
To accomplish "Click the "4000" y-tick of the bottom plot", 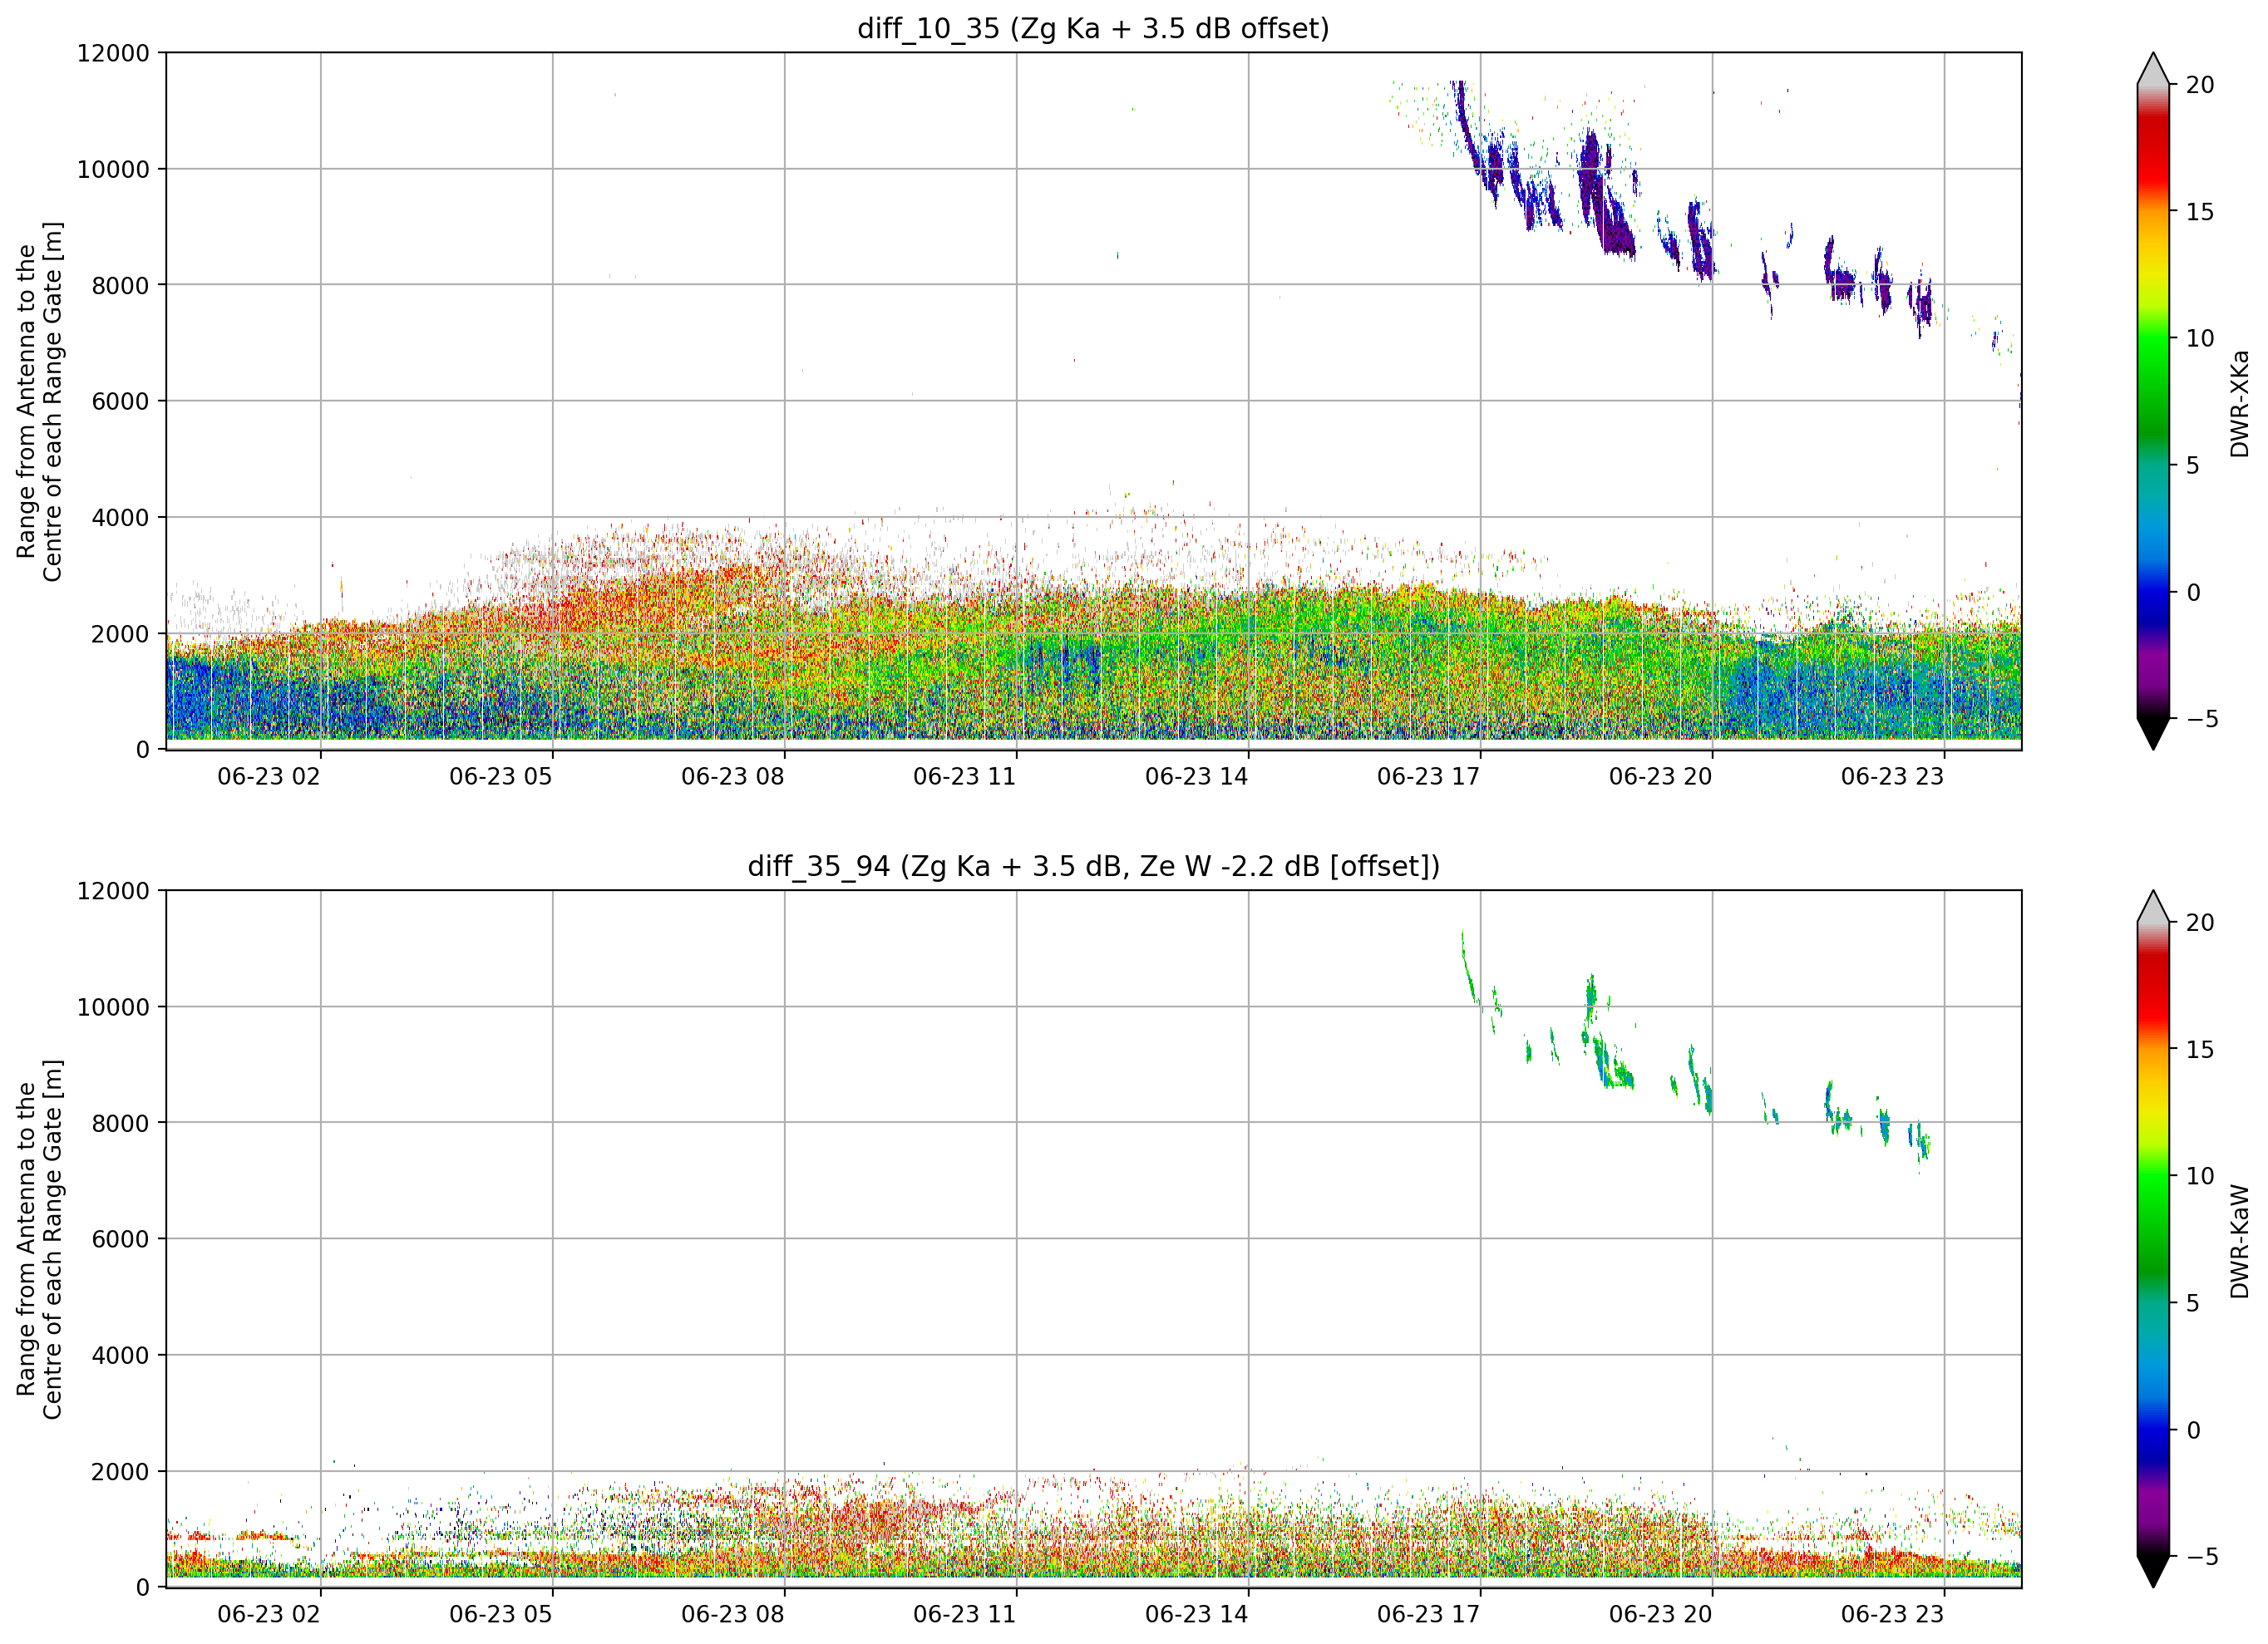I will tap(120, 1355).
